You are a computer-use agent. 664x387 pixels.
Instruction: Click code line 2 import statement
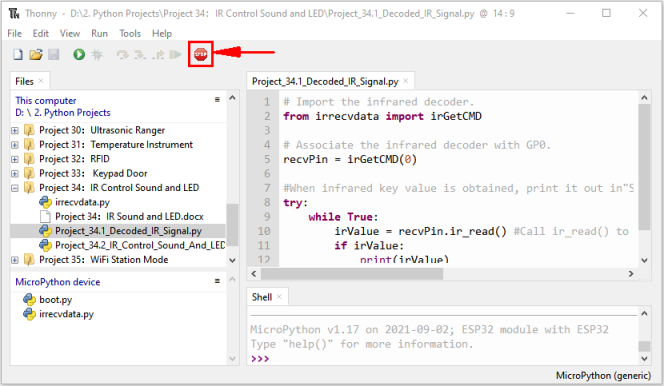coord(382,116)
